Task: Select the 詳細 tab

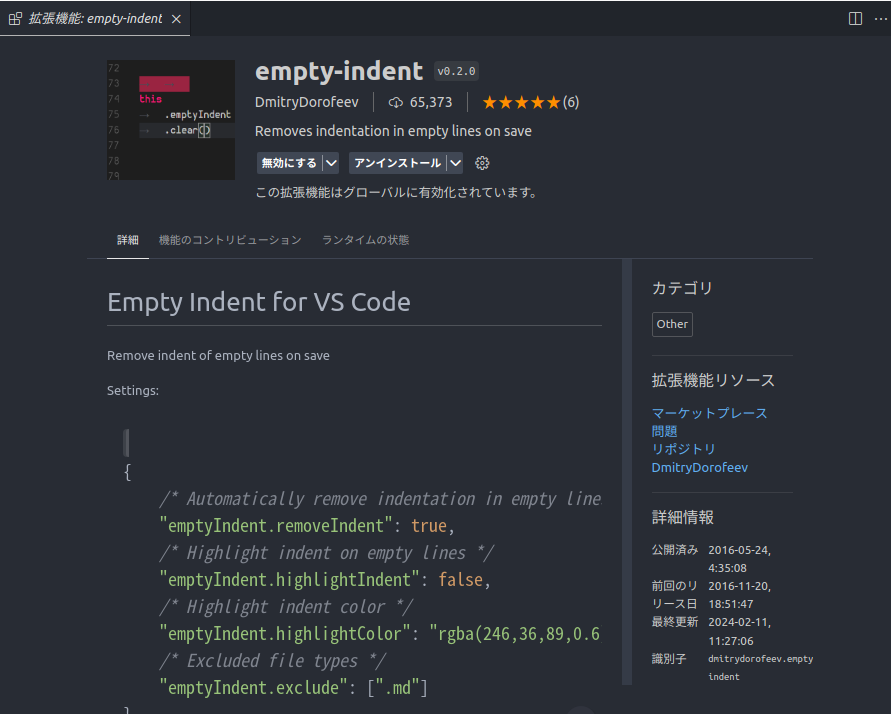Action: 128,240
